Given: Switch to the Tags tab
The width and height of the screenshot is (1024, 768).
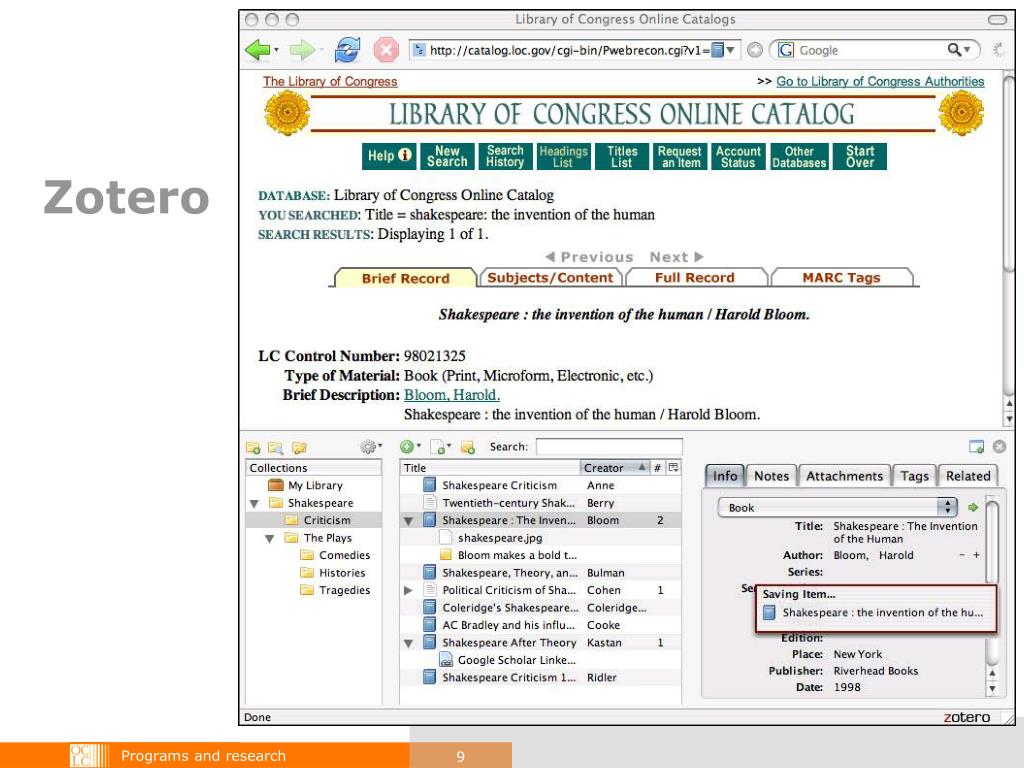Looking at the screenshot, I should 914,476.
